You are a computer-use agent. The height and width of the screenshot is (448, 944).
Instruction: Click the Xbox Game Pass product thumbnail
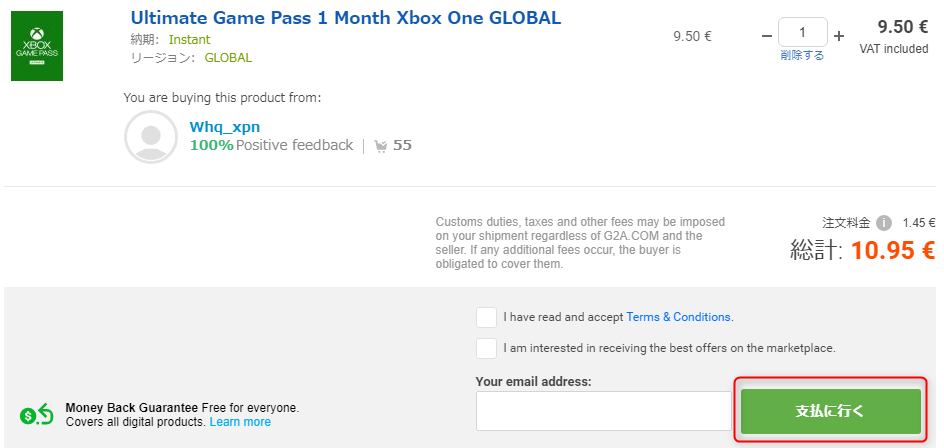click(37, 46)
